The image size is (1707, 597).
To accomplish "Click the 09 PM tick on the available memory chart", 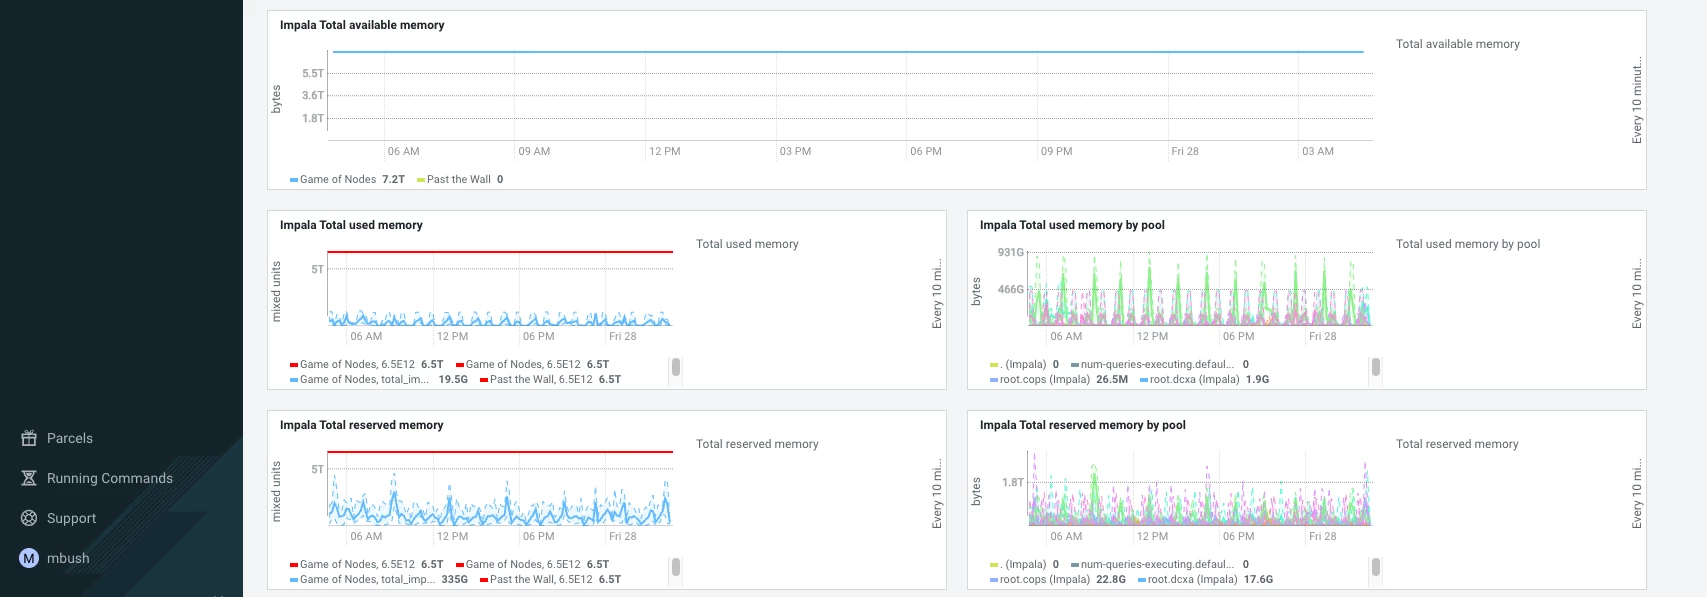I will (1057, 151).
